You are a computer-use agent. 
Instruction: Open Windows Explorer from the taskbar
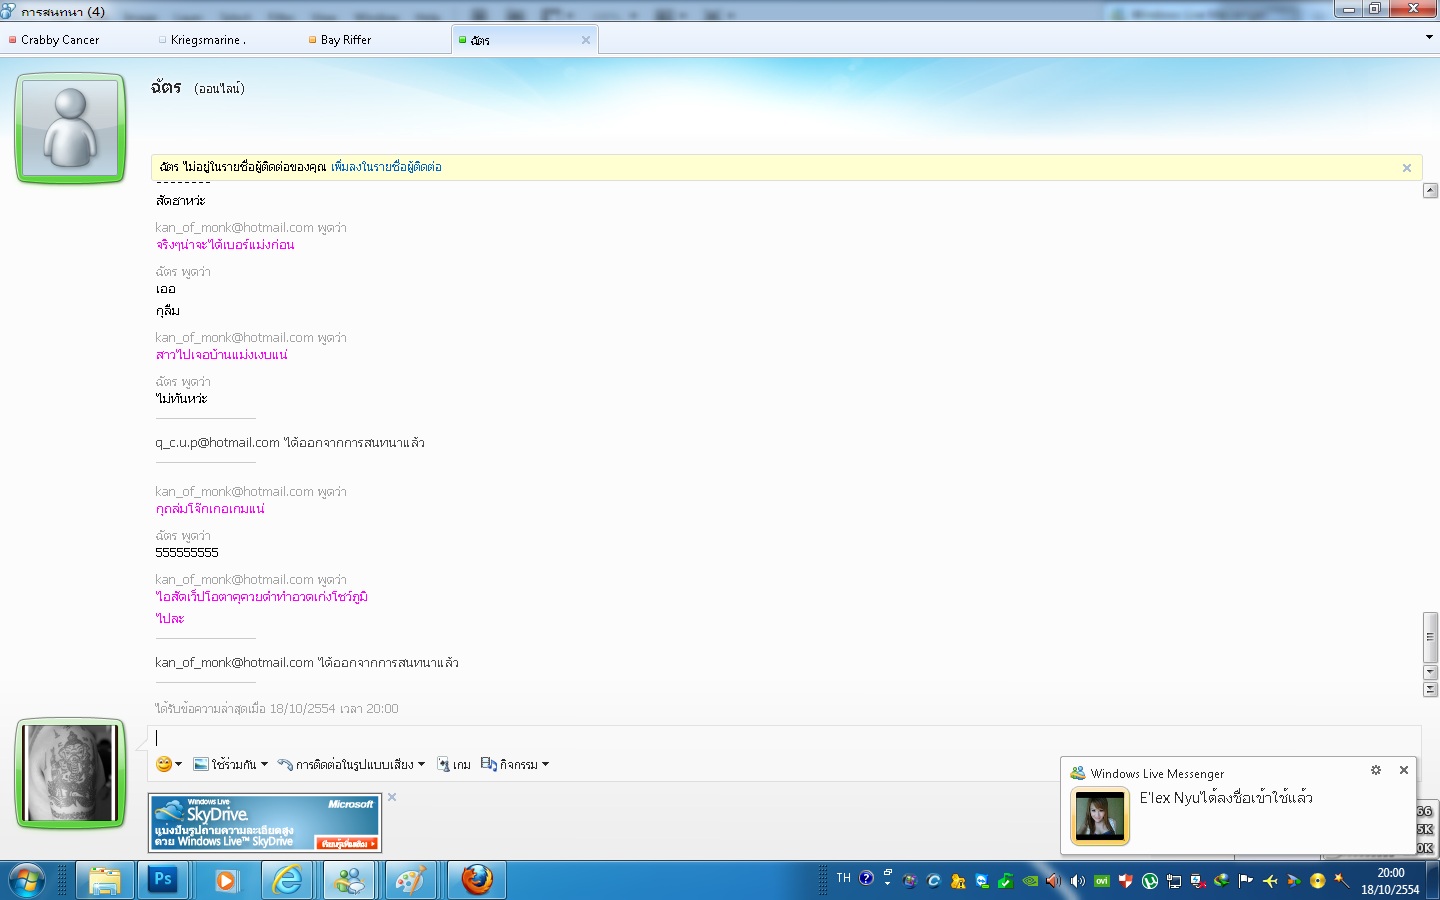pos(104,880)
